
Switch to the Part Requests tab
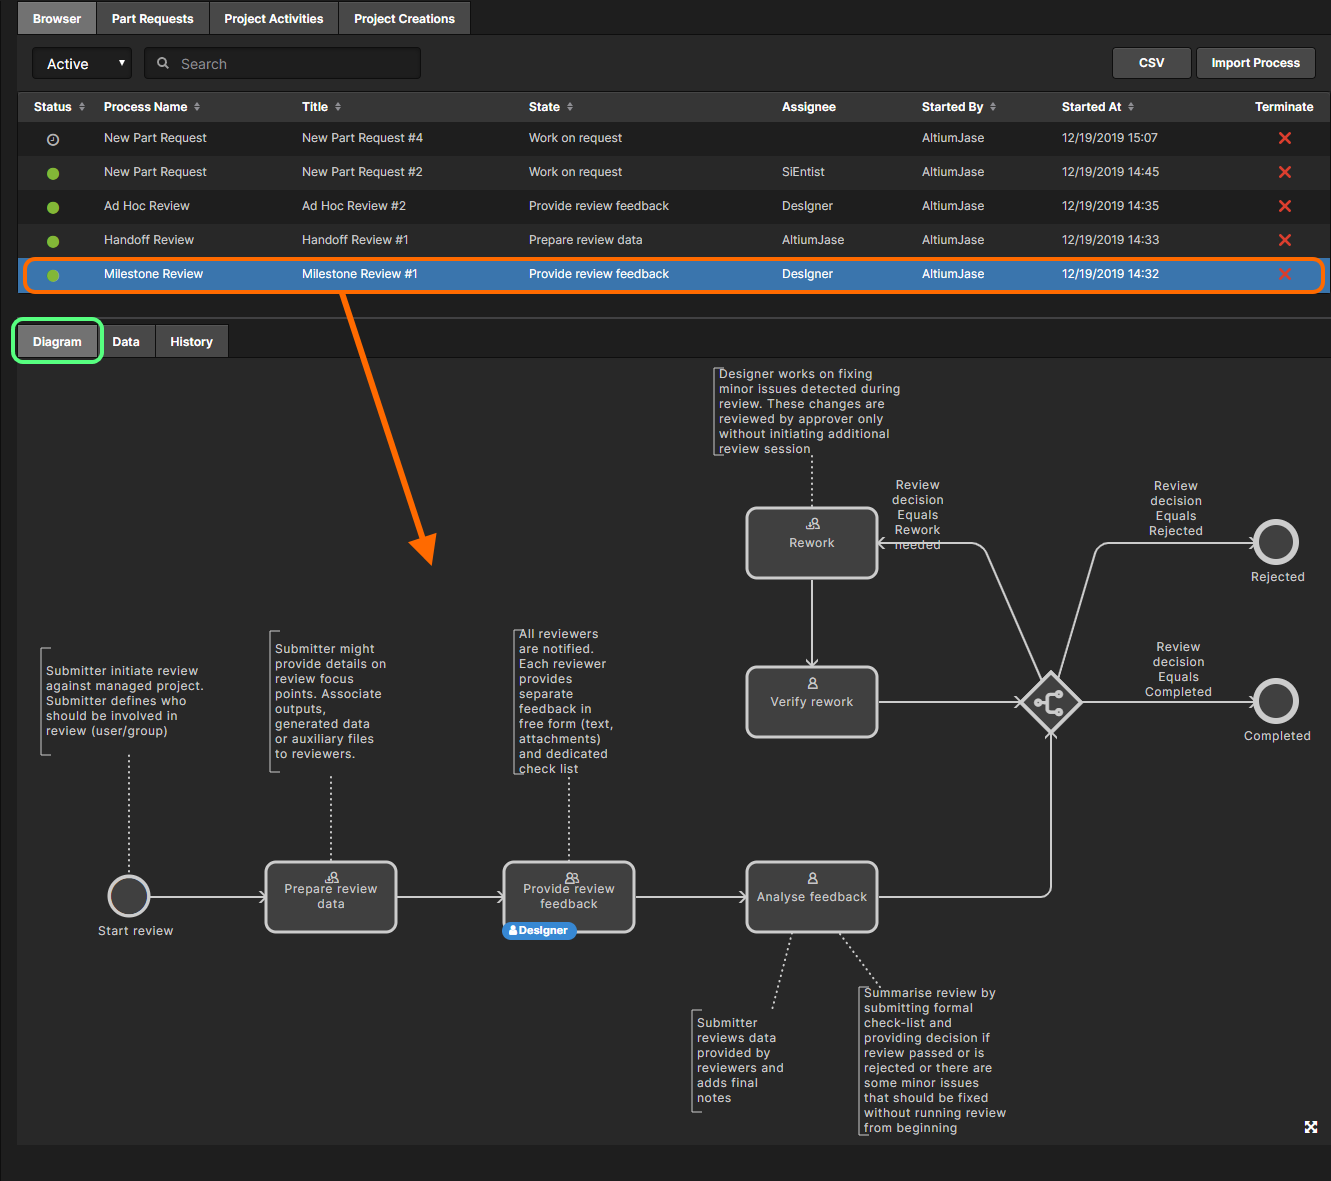coord(152,18)
